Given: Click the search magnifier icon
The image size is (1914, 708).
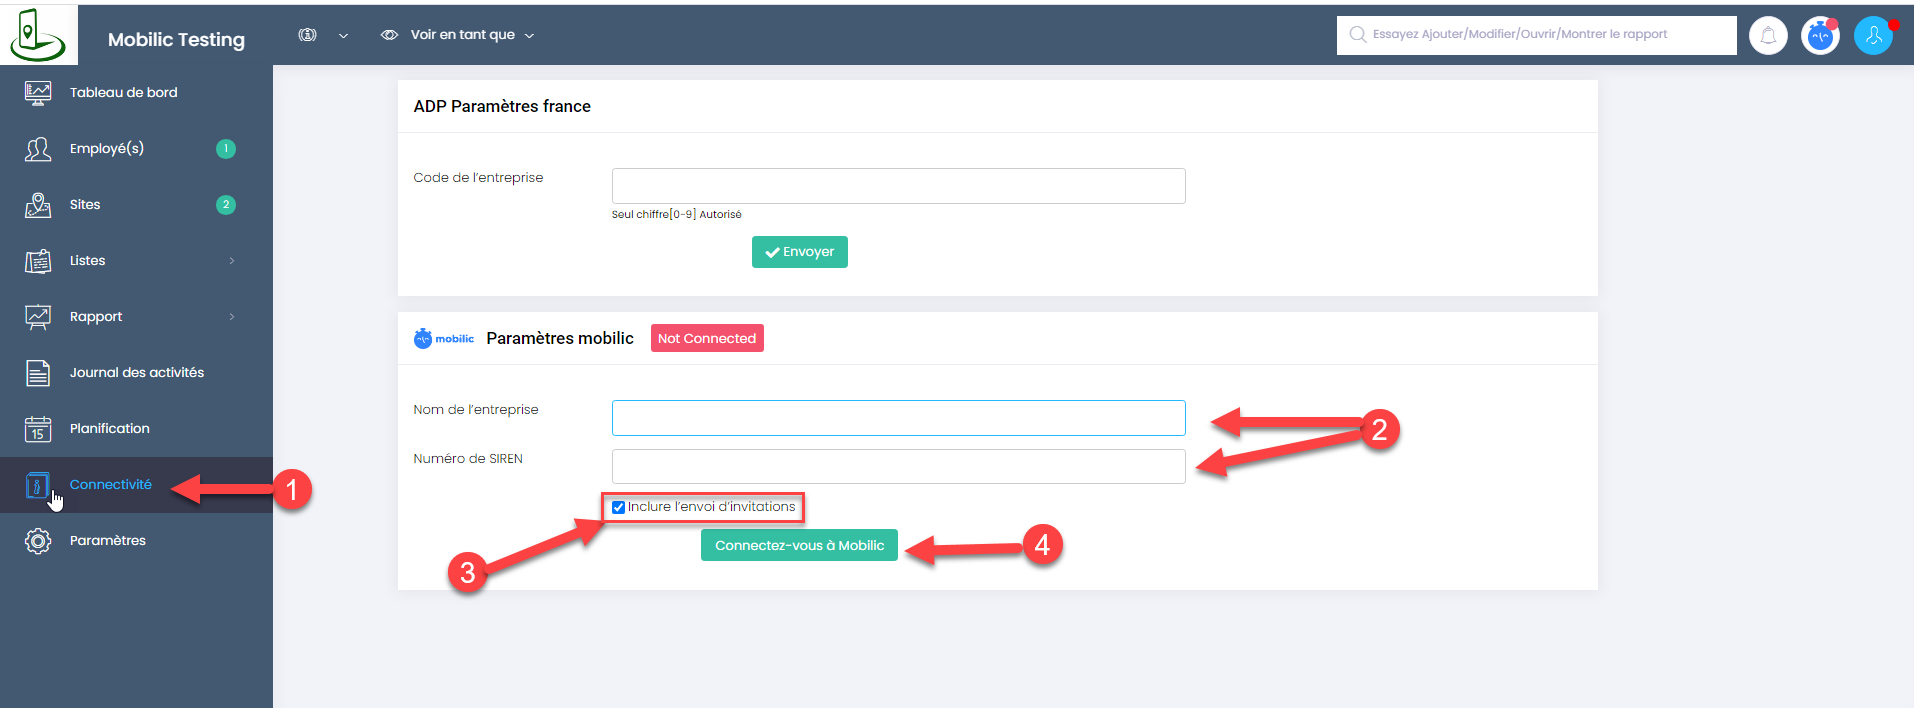Looking at the screenshot, I should (1357, 35).
